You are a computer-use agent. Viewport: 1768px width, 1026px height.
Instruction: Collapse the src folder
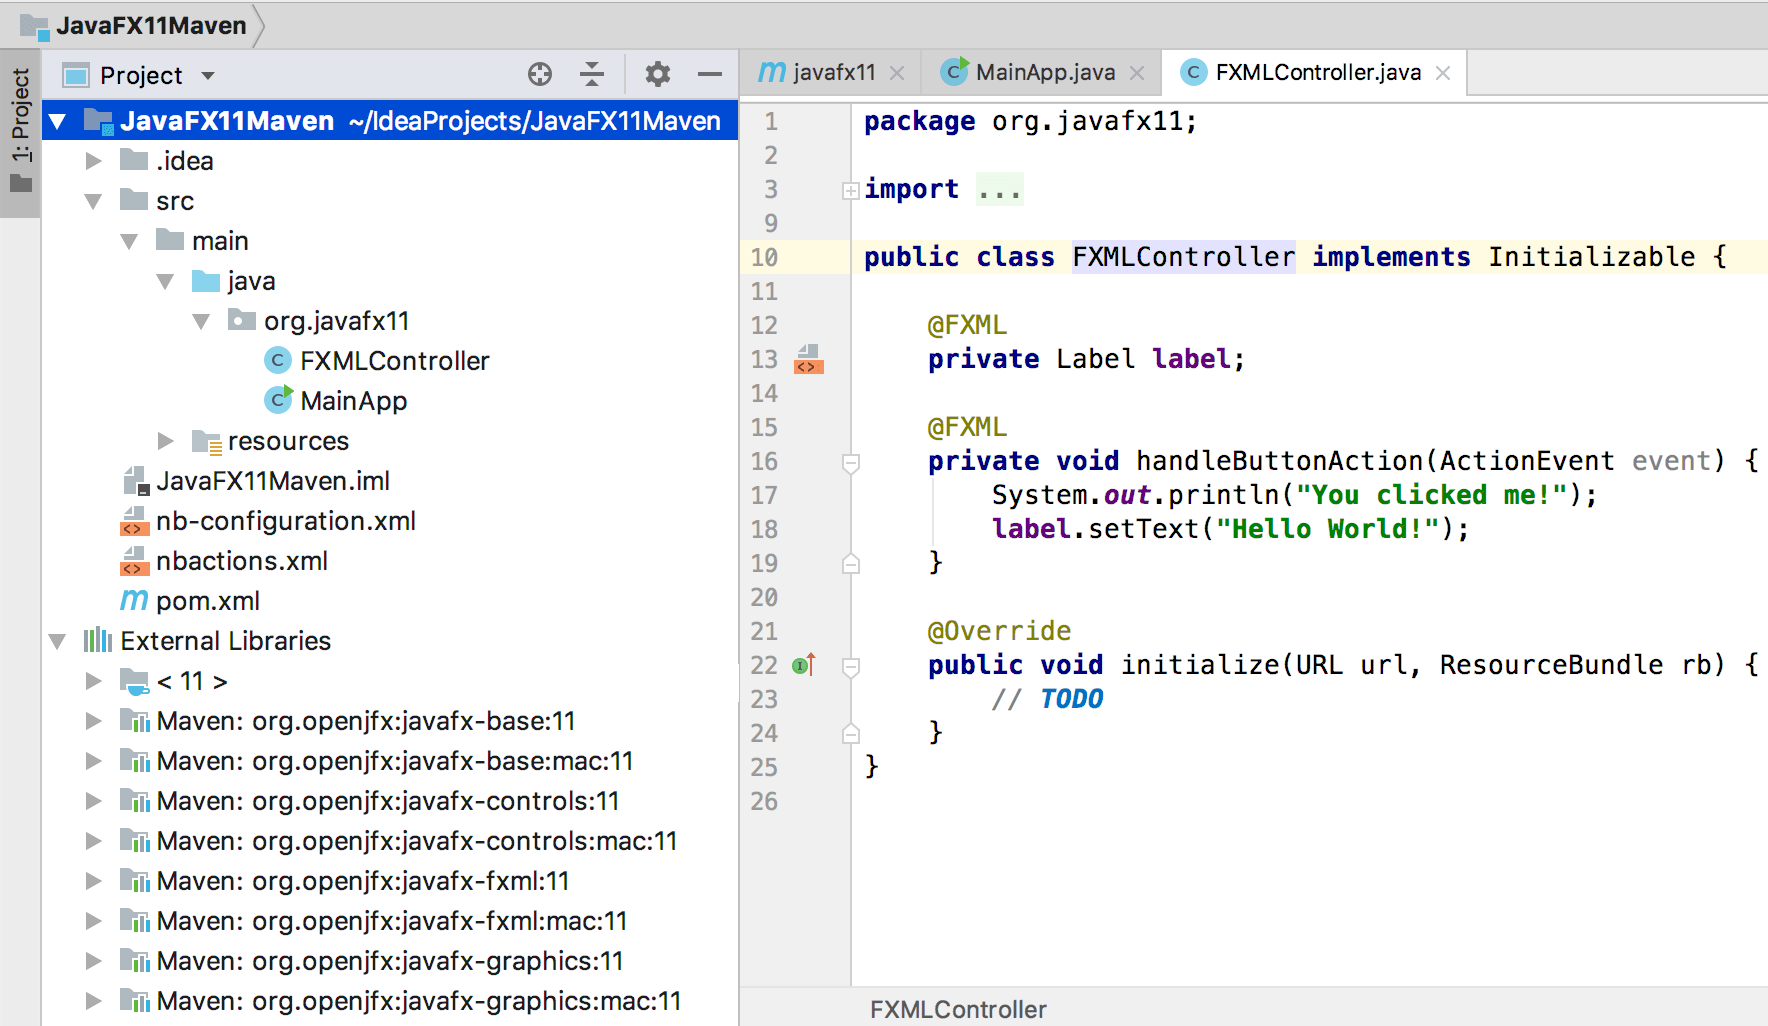[x=93, y=201]
